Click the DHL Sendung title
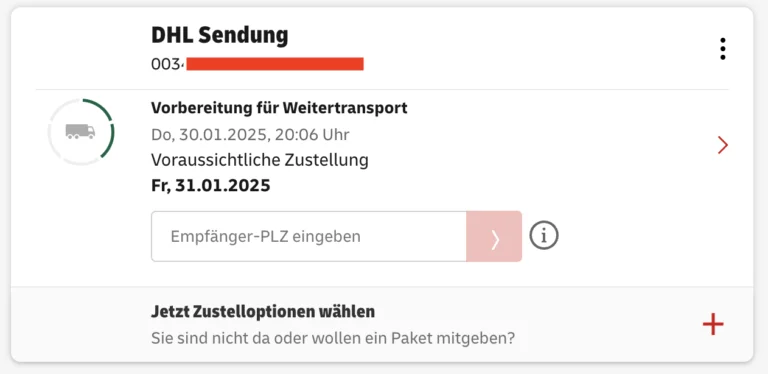The height and width of the screenshot is (374, 768). (219, 35)
